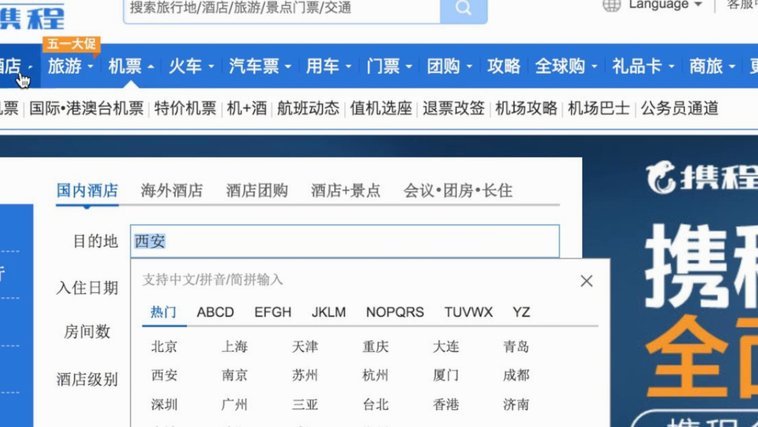Select the NOPQRS city tab
Image resolution: width=758 pixels, height=427 pixels.
pyautogui.click(x=395, y=312)
